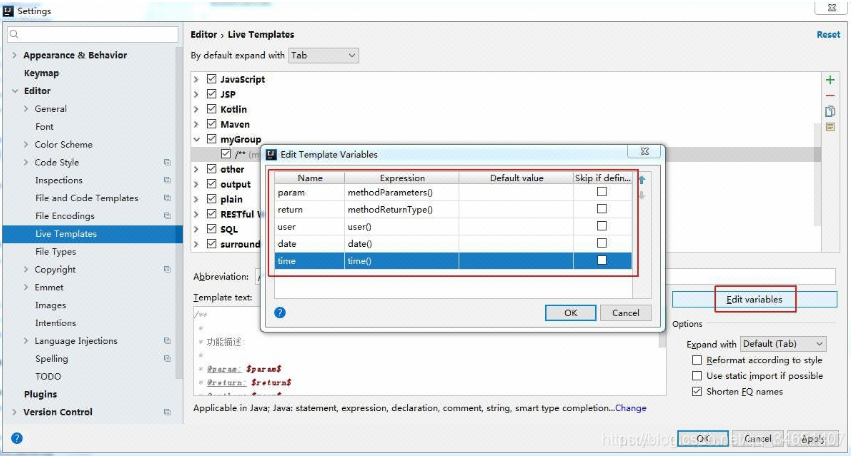Toggle Skip if defined for param variable
Image resolution: width=855 pixels, height=458 pixels.
coord(602,192)
